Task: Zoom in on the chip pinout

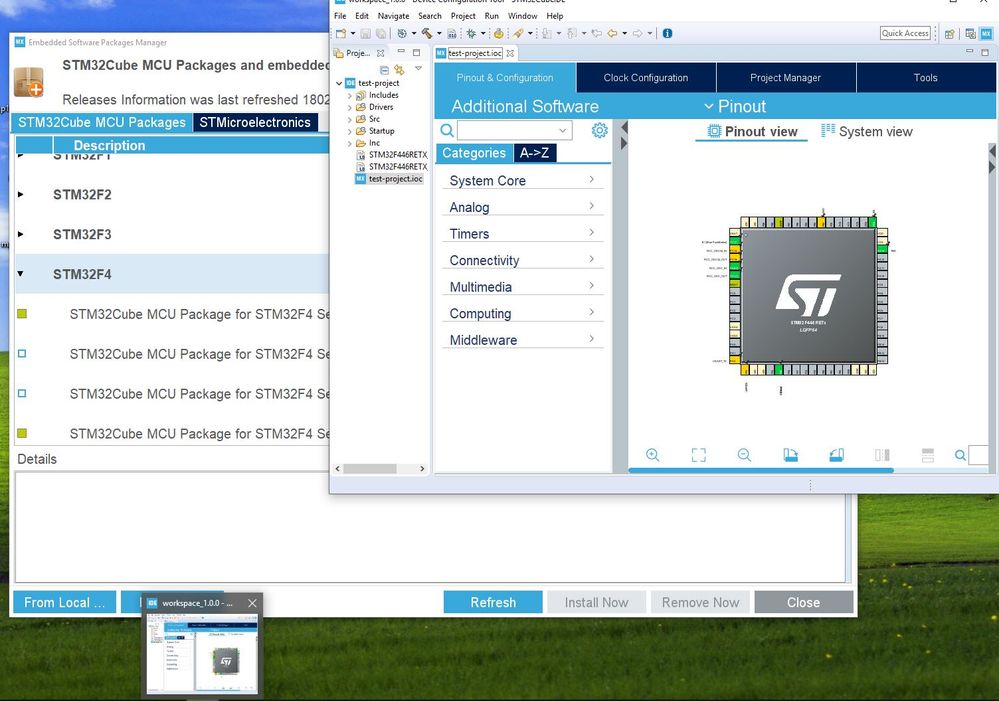Action: point(652,454)
